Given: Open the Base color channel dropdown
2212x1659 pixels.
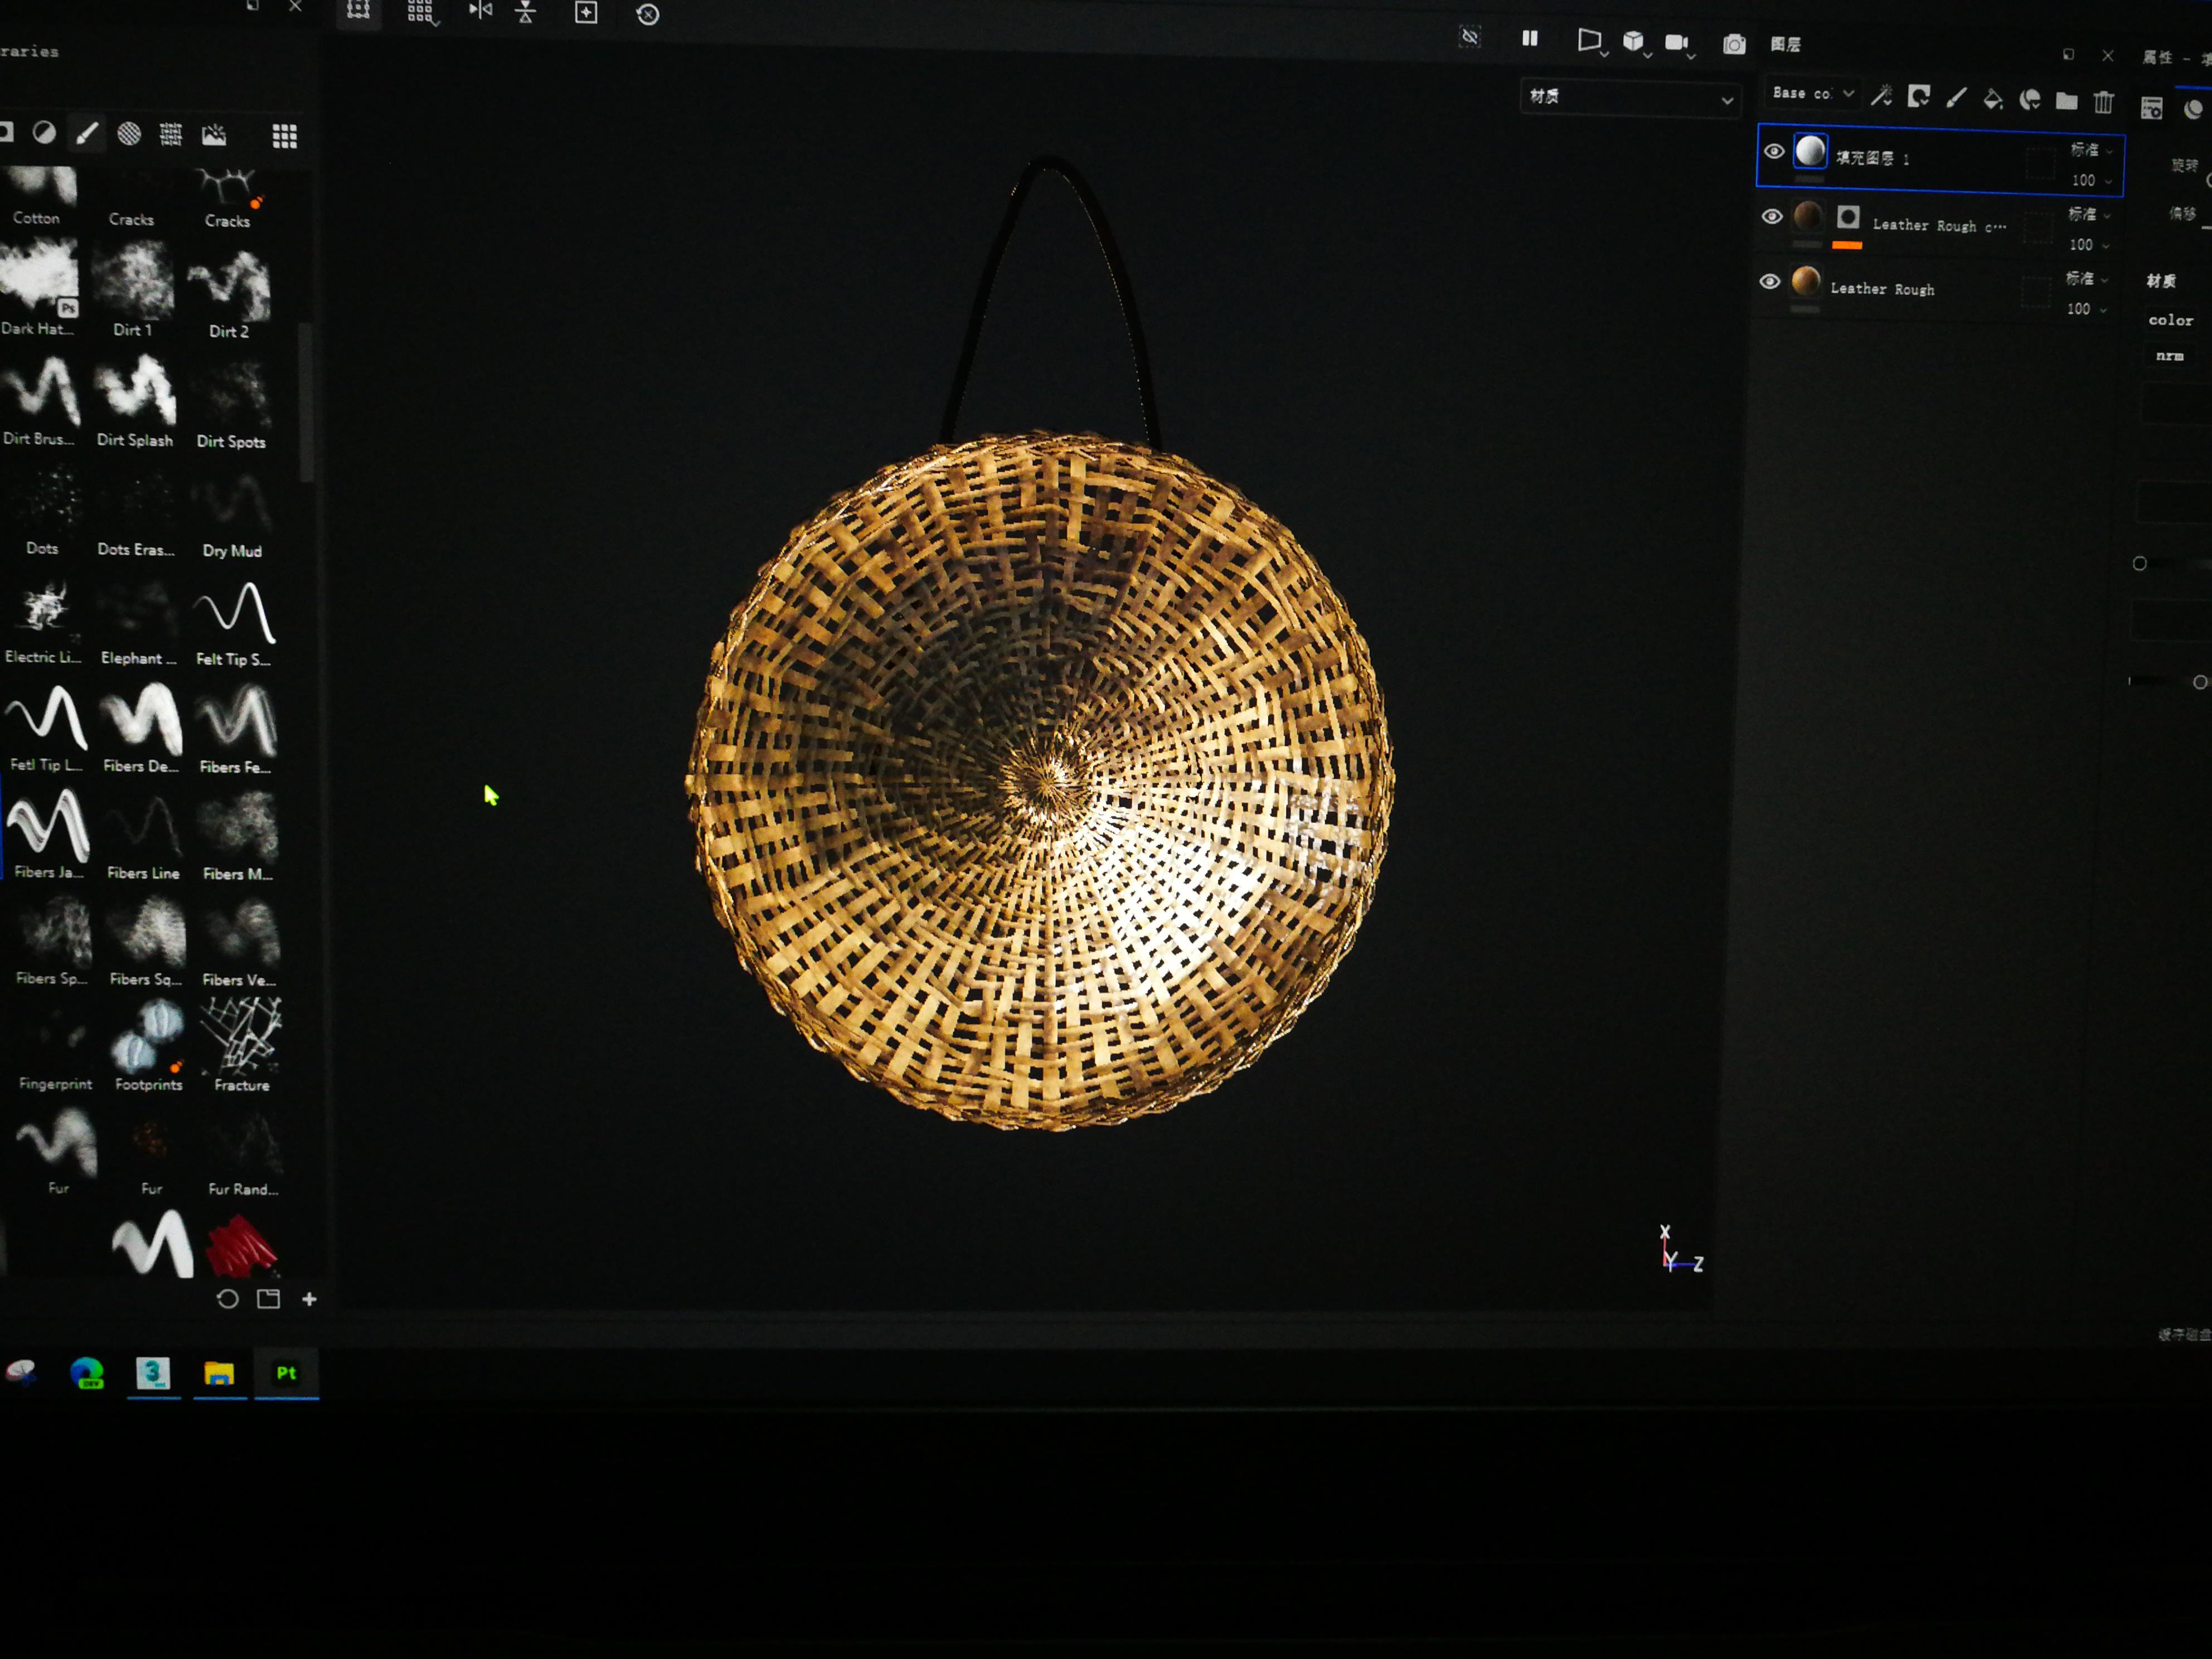Looking at the screenshot, I should click(x=1812, y=94).
